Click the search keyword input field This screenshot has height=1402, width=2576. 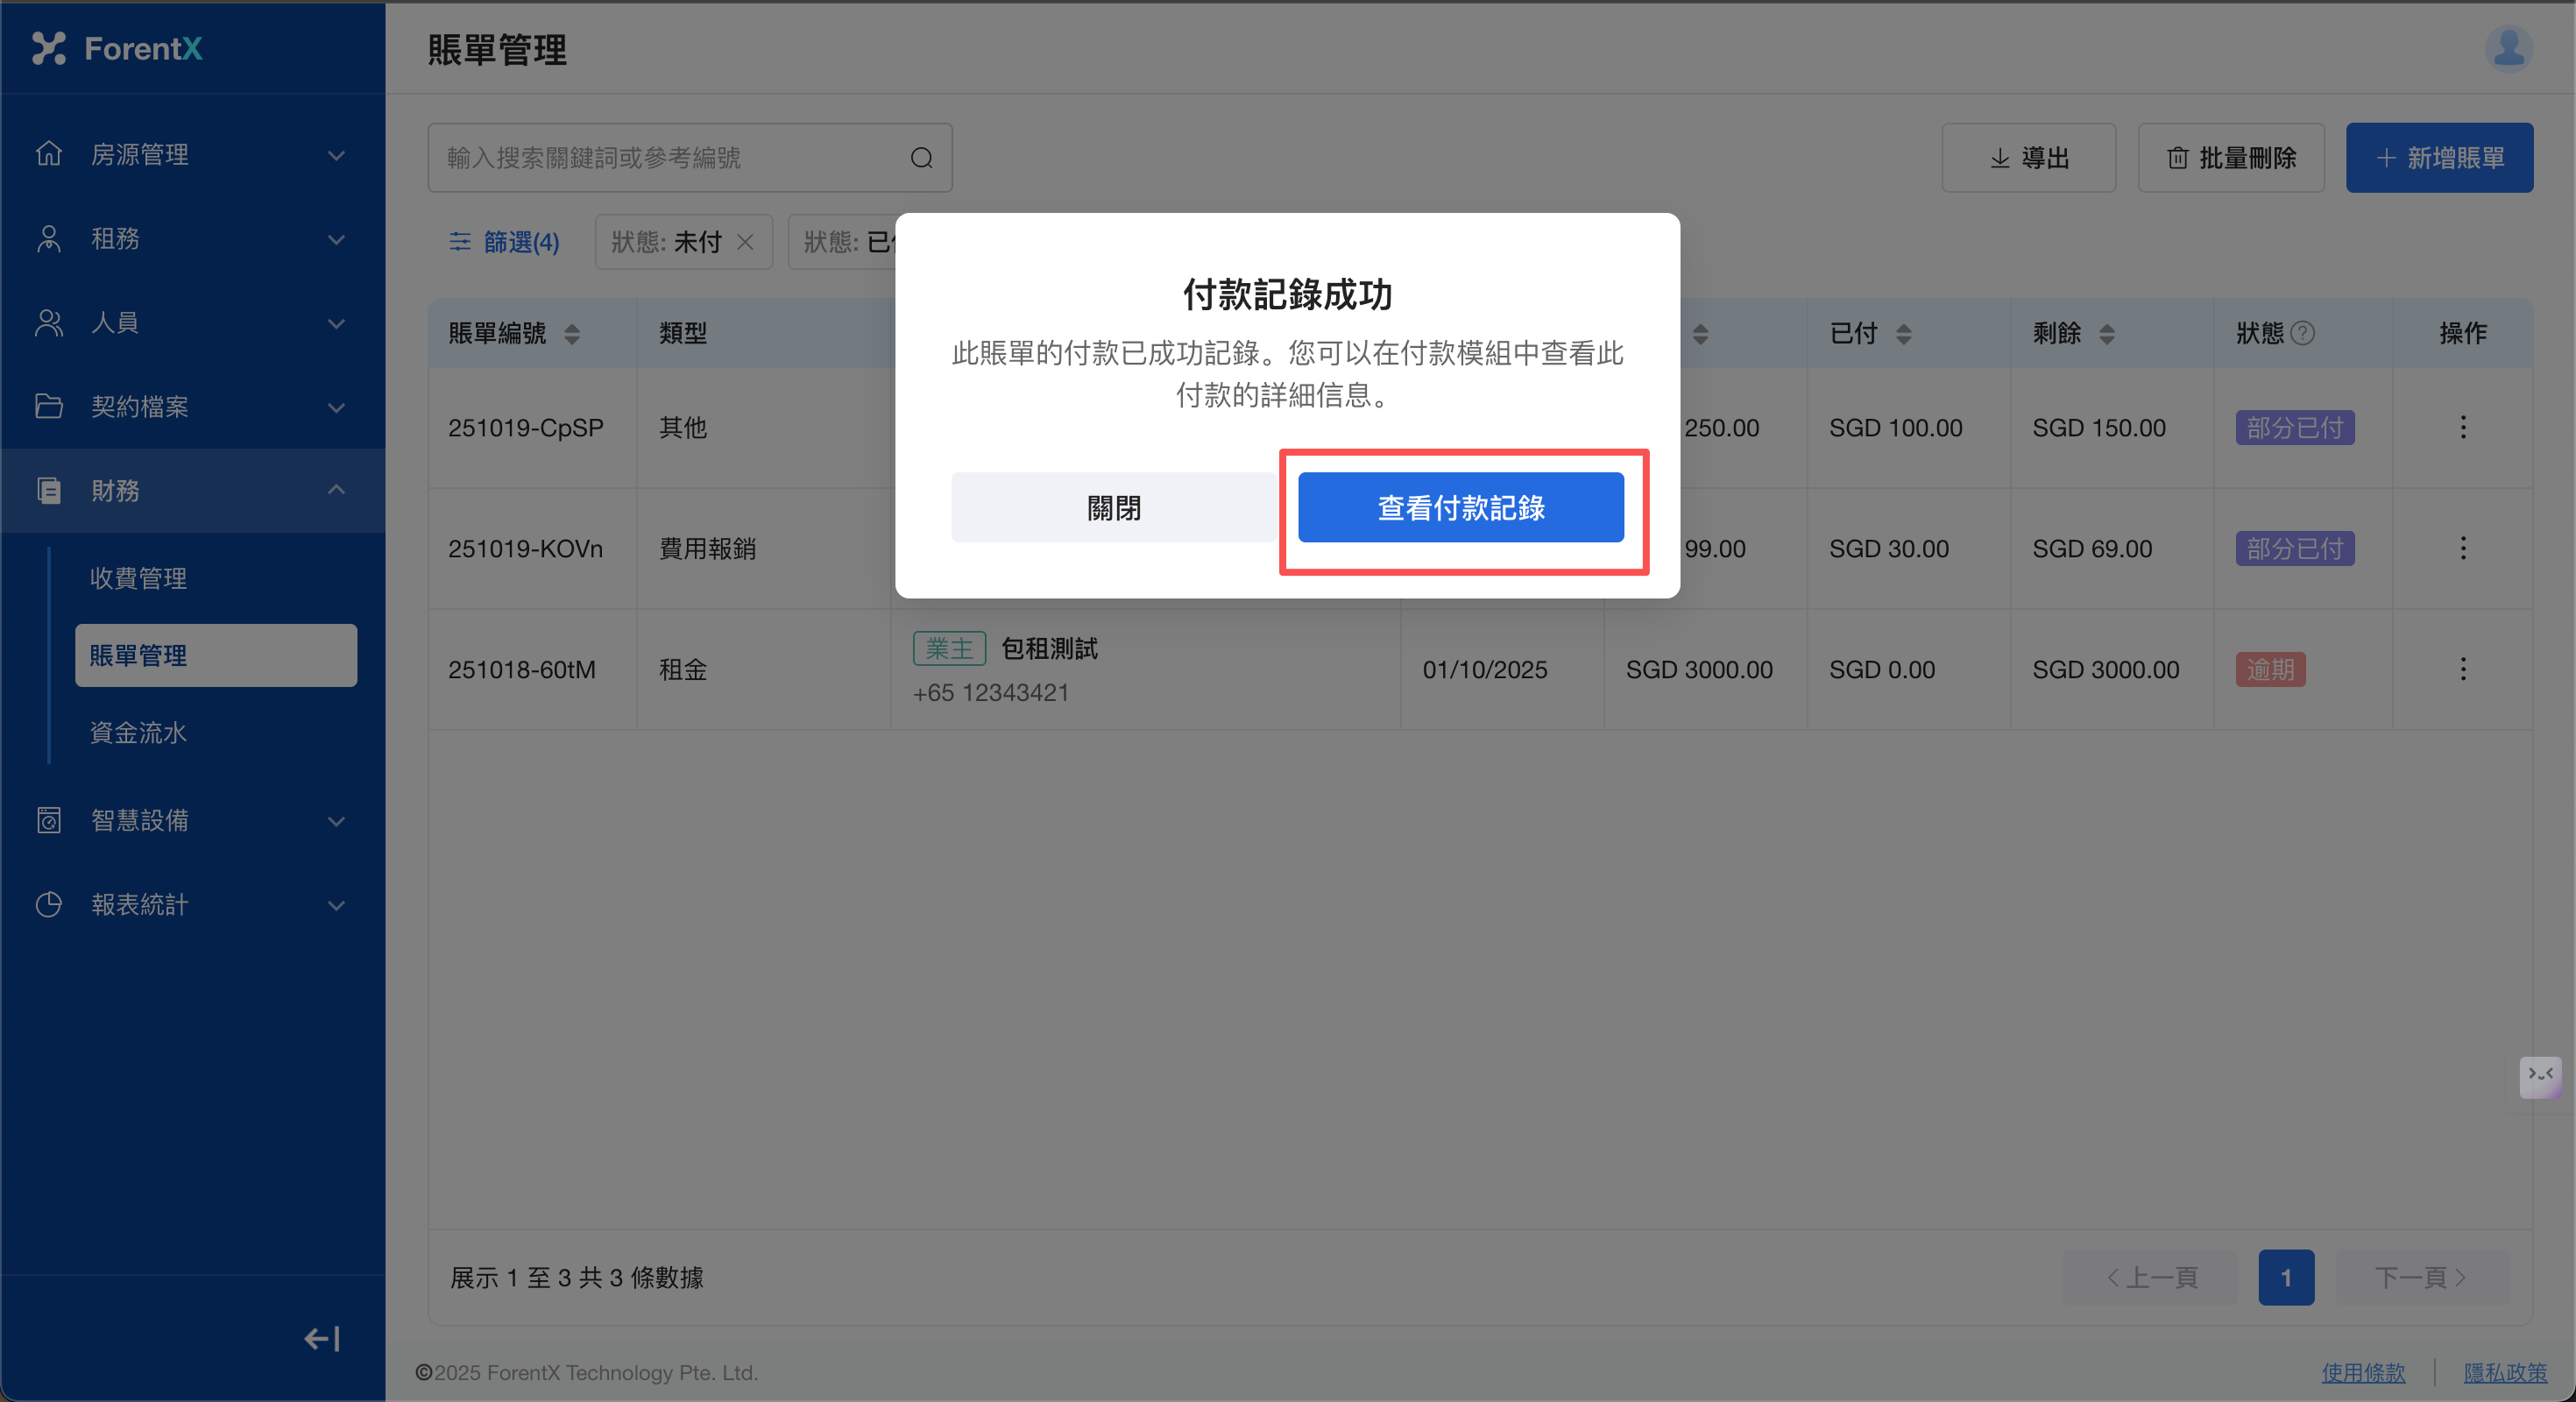pyautogui.click(x=670, y=158)
